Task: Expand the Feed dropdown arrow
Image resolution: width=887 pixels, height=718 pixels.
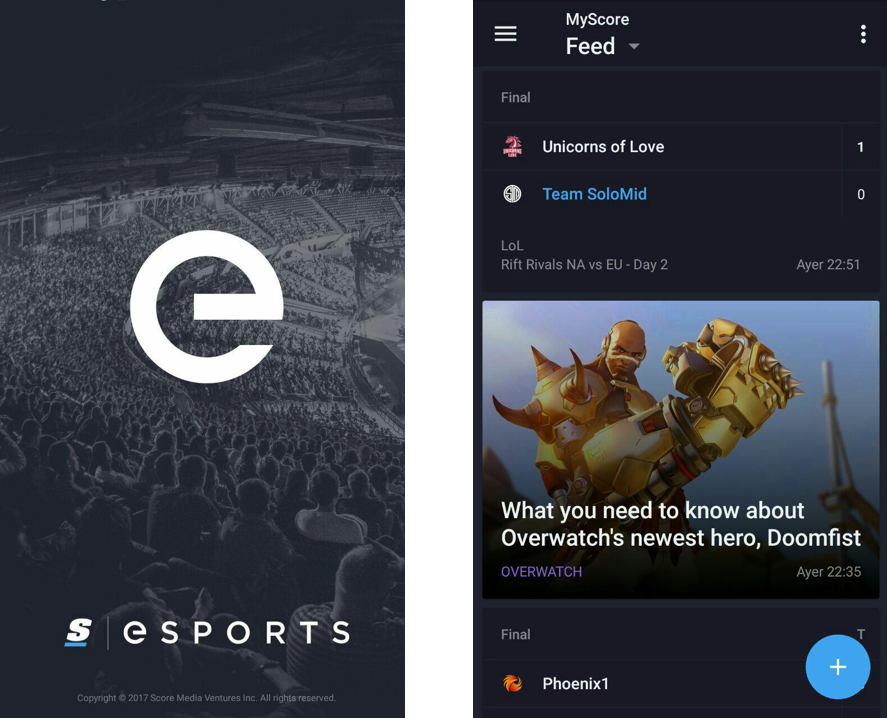Action: (634, 46)
